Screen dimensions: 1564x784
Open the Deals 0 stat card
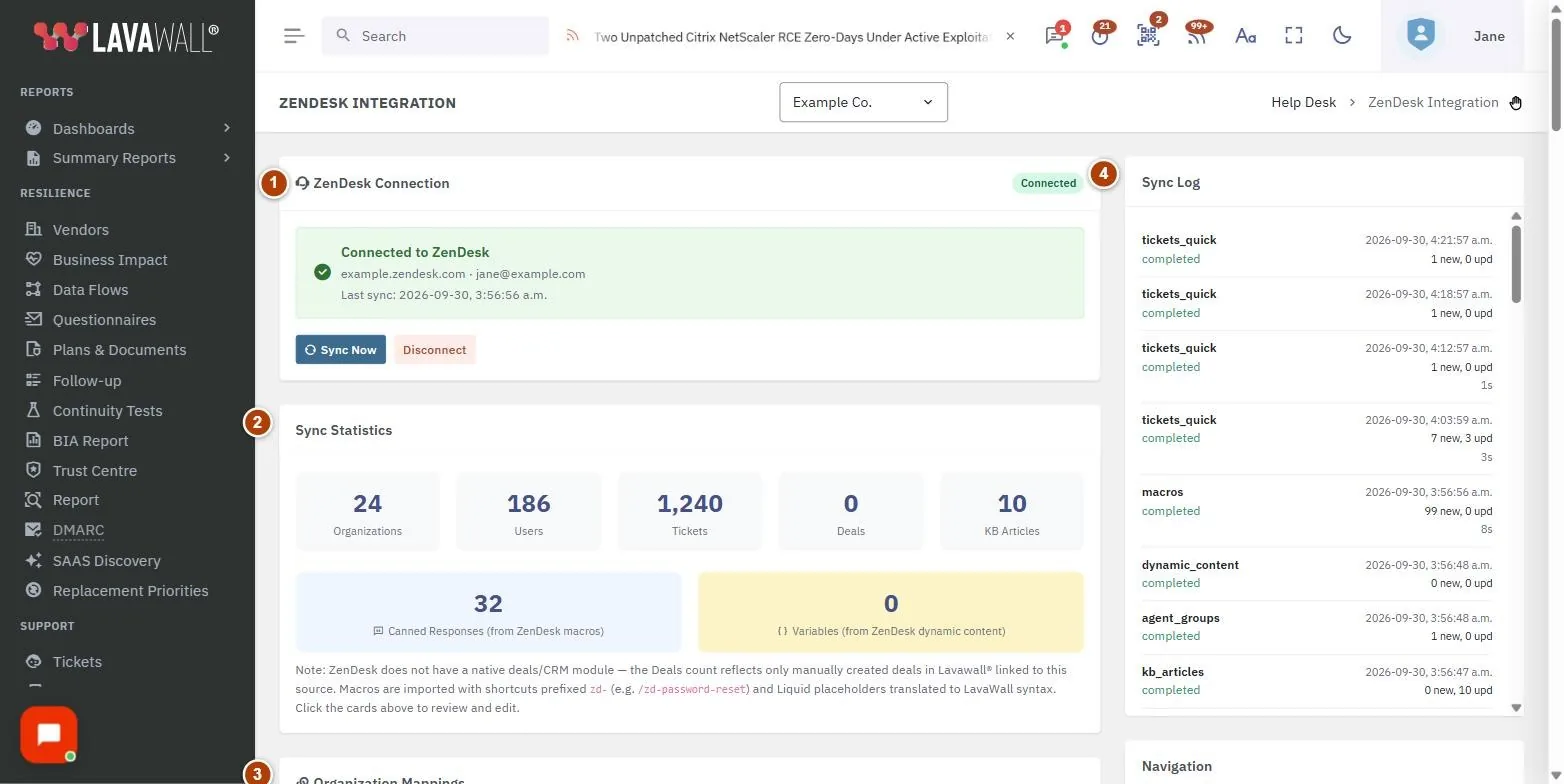tap(851, 512)
